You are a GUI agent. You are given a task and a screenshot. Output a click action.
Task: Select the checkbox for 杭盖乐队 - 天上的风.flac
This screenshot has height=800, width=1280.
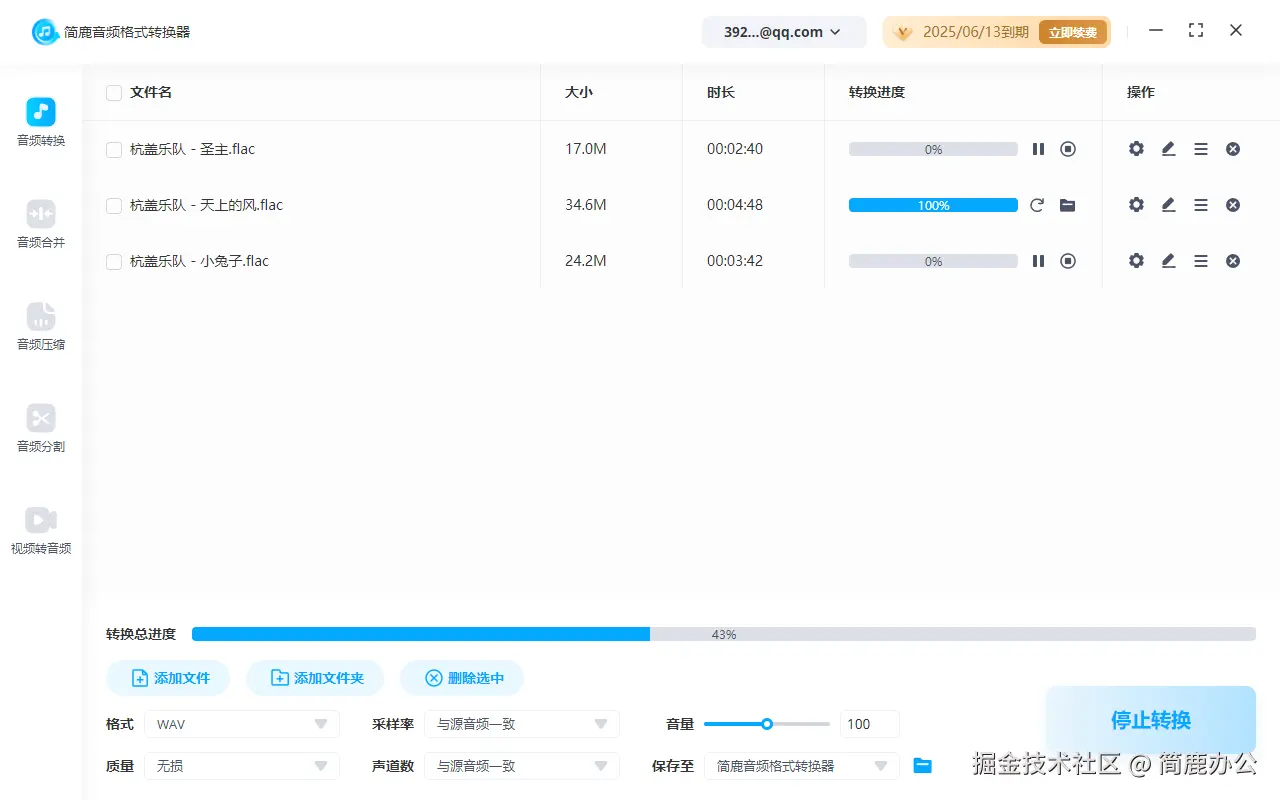click(113, 205)
